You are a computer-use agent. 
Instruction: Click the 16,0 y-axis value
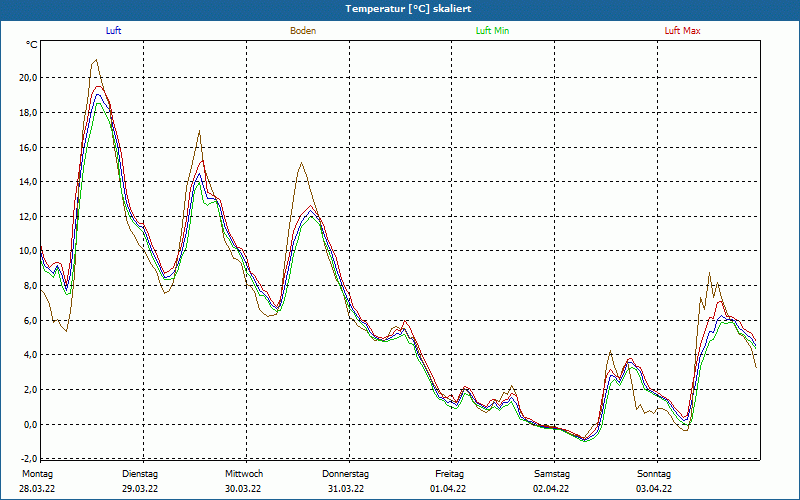click(x=28, y=147)
